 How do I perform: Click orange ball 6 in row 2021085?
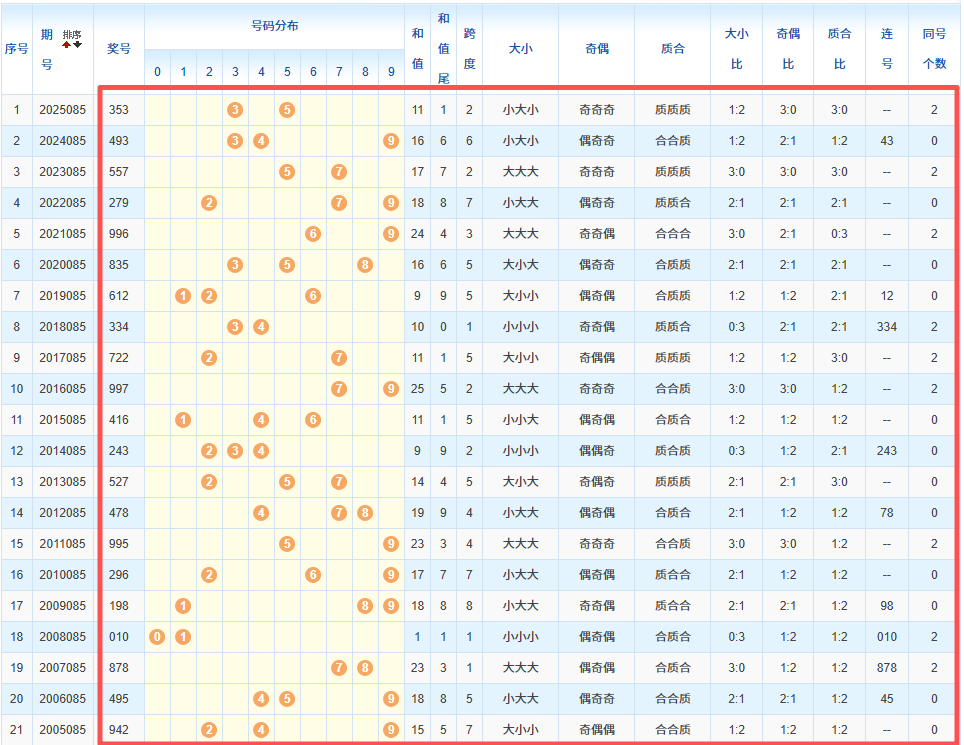313,234
